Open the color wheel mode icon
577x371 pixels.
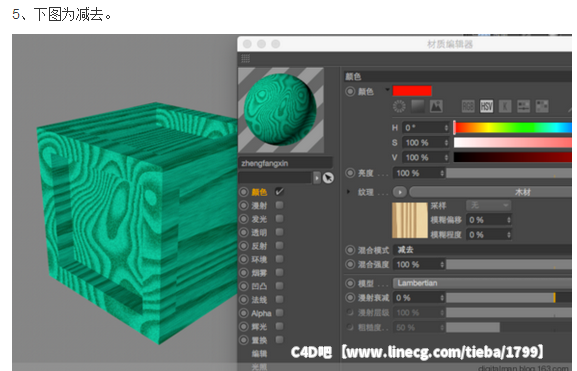(x=399, y=106)
